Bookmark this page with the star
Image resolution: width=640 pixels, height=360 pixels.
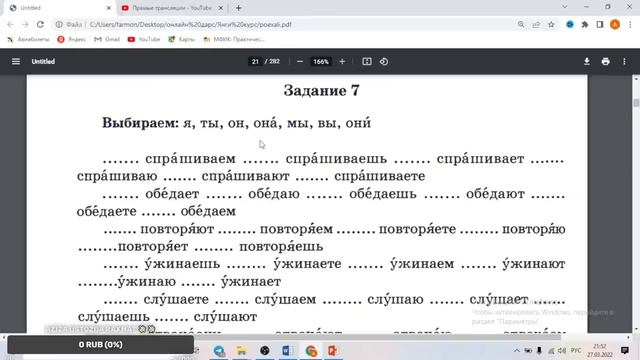point(551,24)
